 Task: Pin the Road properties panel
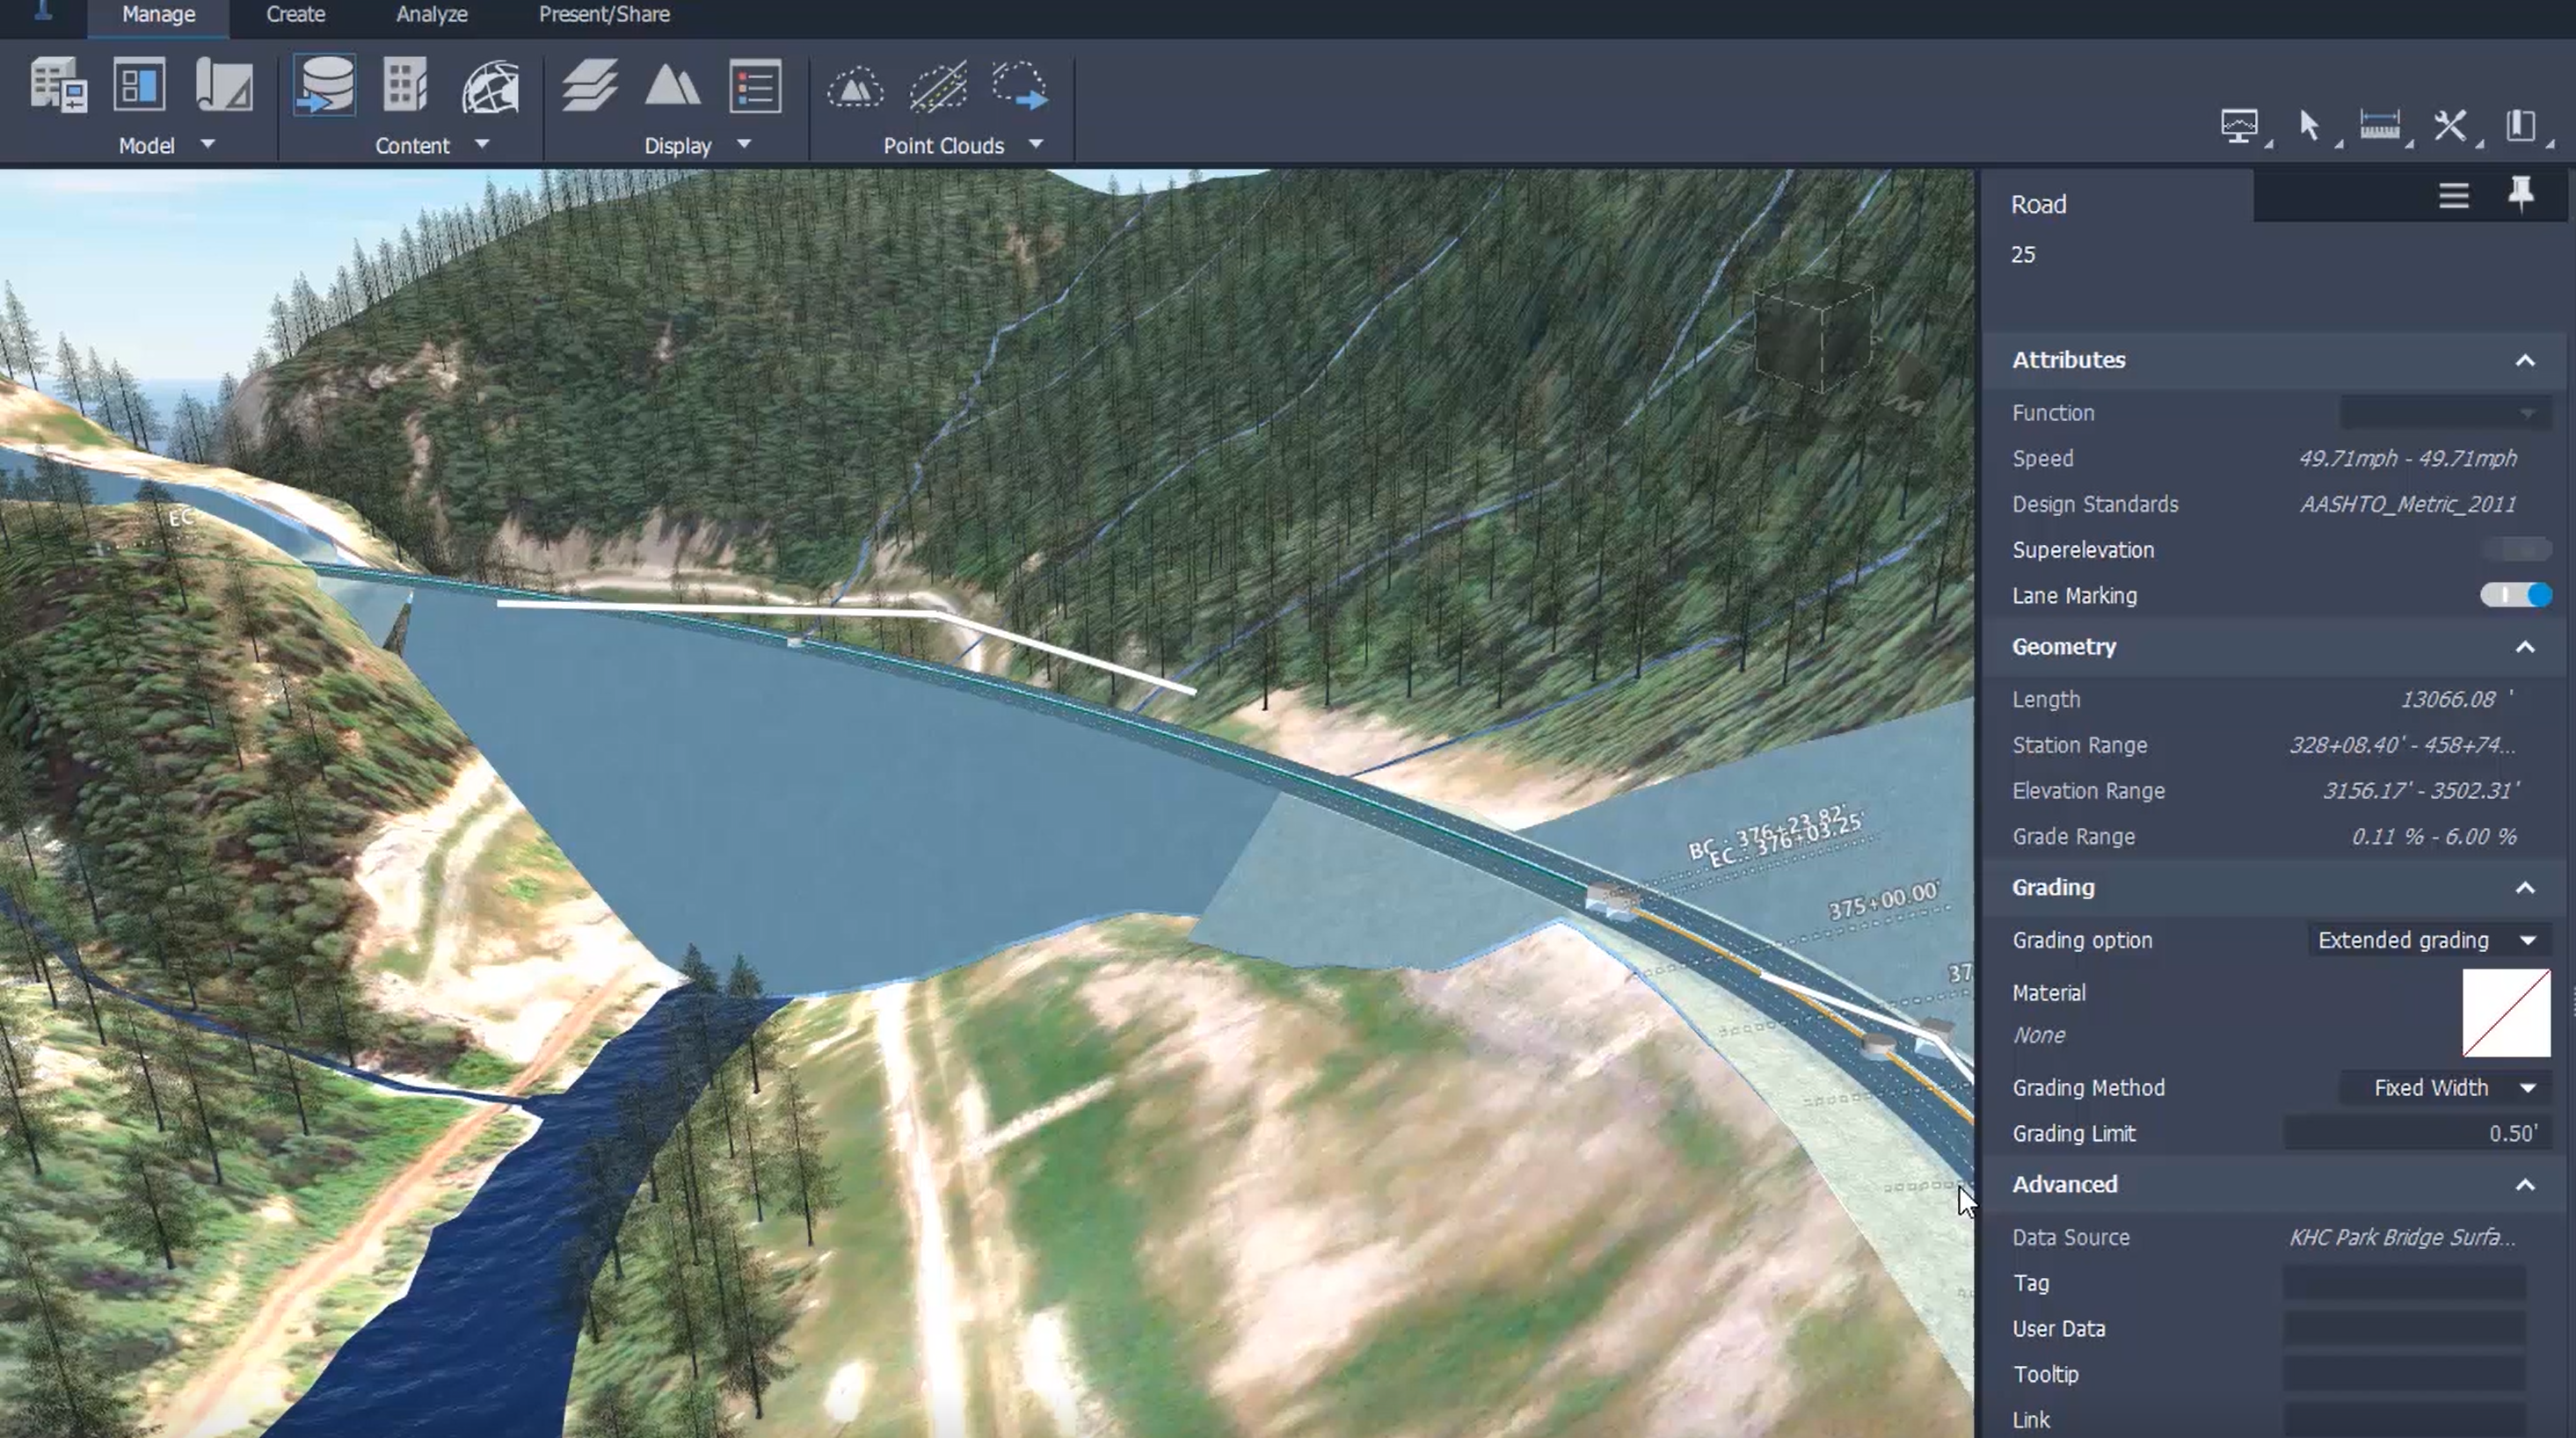[x=2520, y=193]
